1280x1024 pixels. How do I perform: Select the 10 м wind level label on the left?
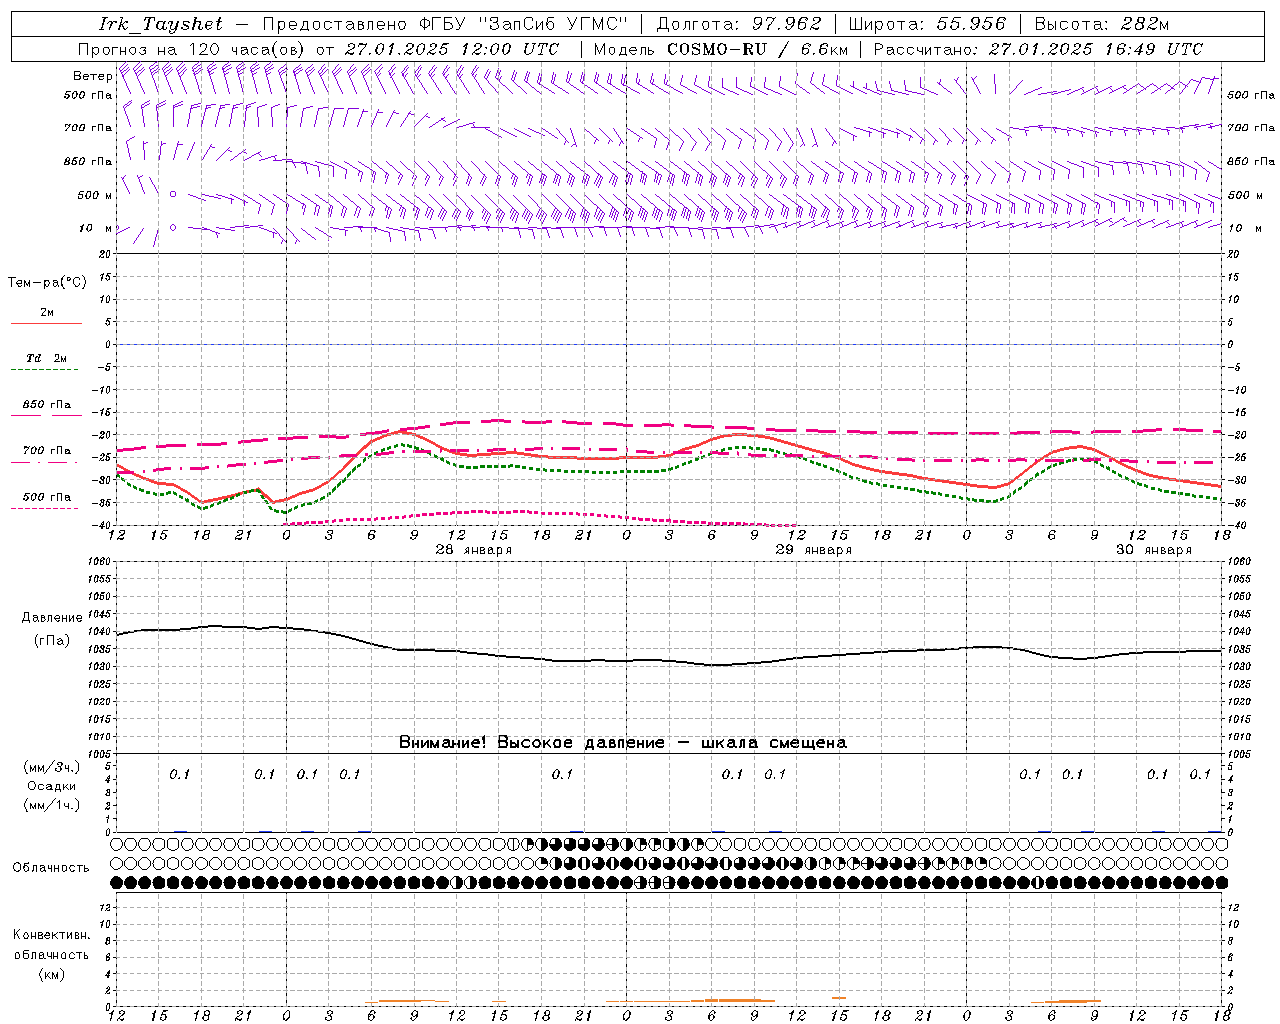96,228
